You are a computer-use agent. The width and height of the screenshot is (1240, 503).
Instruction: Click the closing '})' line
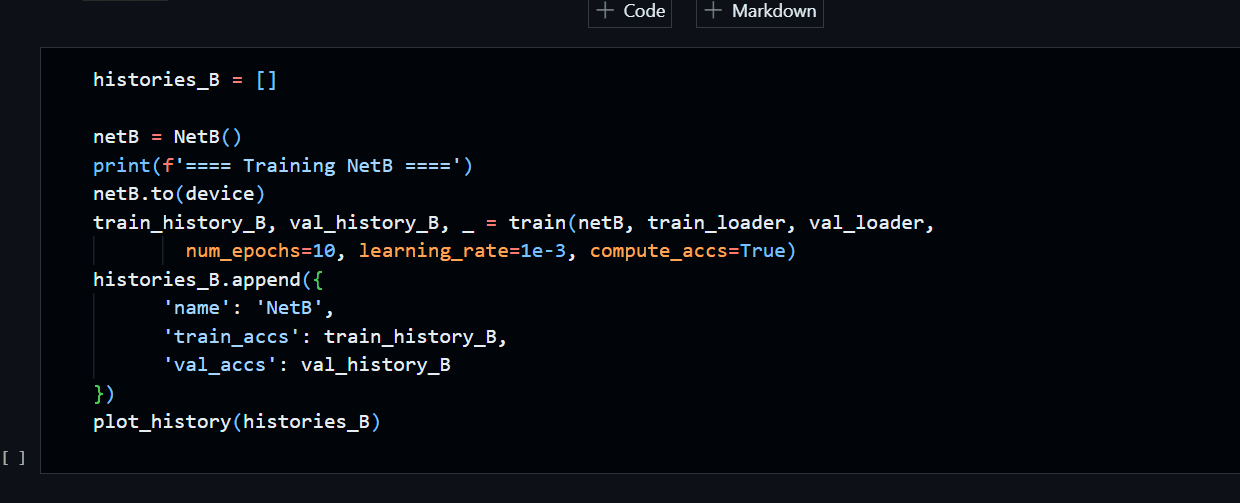point(104,393)
